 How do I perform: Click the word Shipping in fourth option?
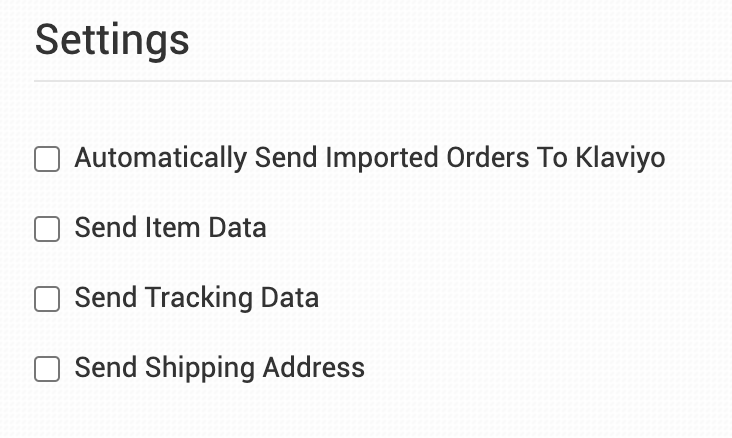click(x=200, y=368)
